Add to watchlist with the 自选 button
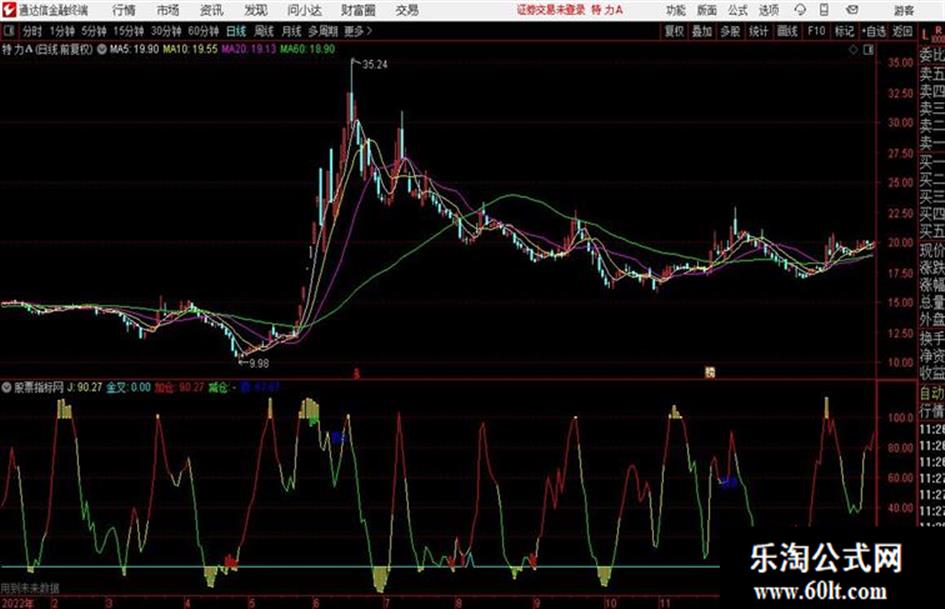 pyautogui.click(x=874, y=31)
